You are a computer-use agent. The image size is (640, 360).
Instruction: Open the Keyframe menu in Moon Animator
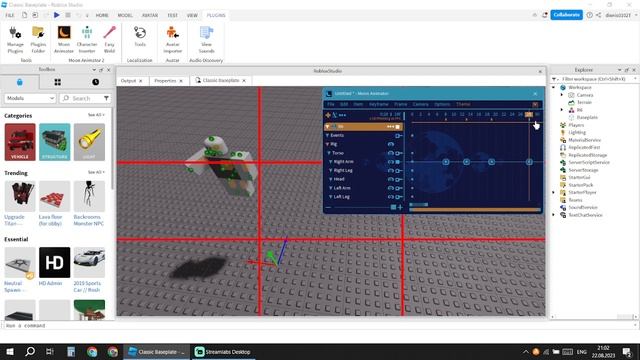coord(378,104)
